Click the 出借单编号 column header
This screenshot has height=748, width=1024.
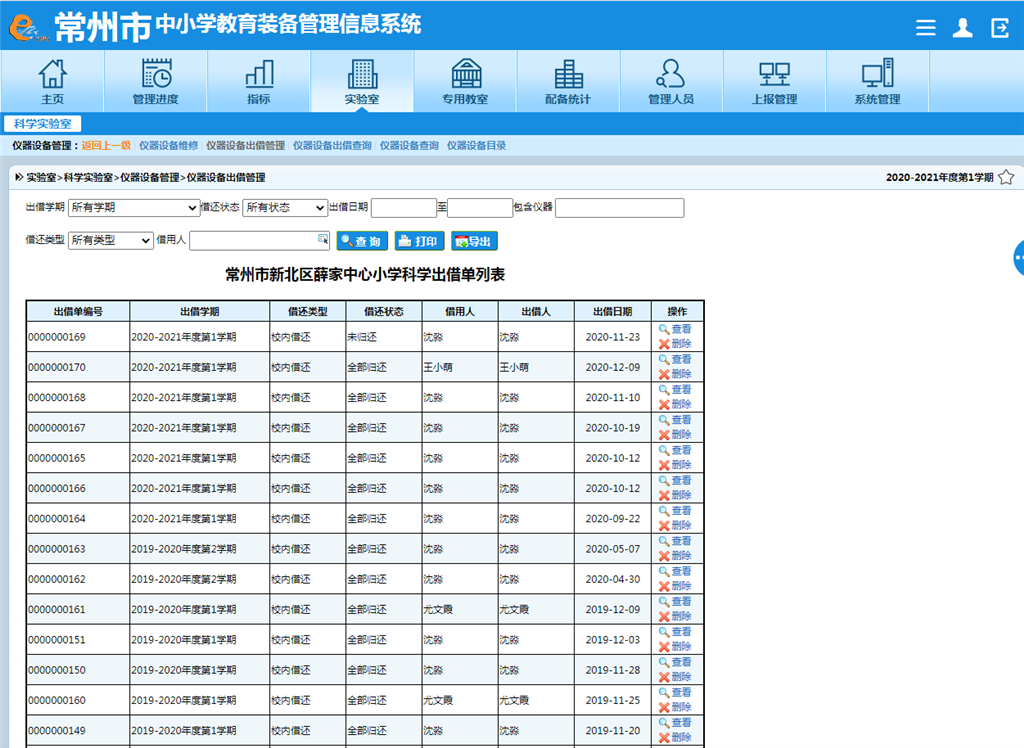click(78, 312)
